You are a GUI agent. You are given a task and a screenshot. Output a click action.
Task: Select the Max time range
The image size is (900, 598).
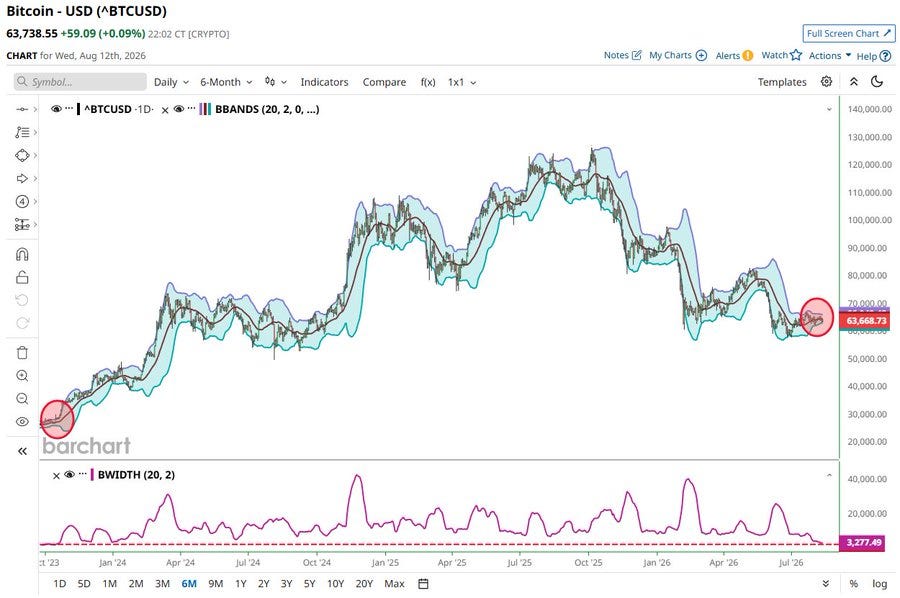tap(394, 584)
